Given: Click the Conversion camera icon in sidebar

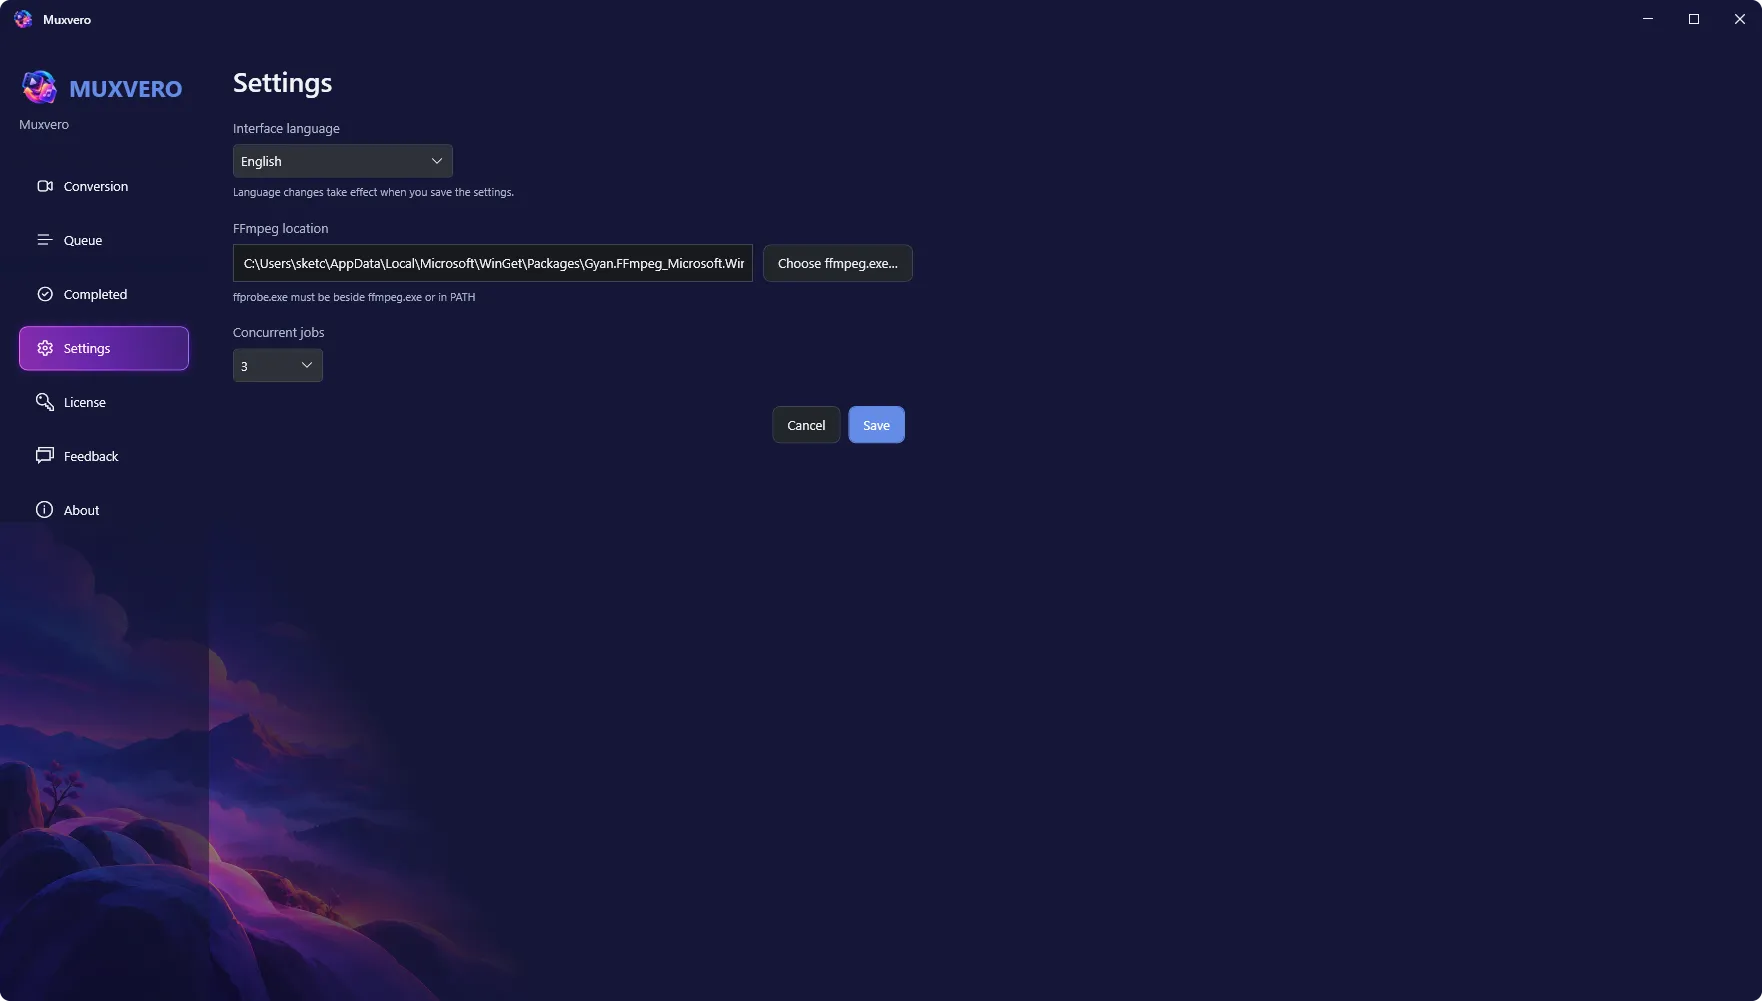Looking at the screenshot, I should tap(45, 186).
